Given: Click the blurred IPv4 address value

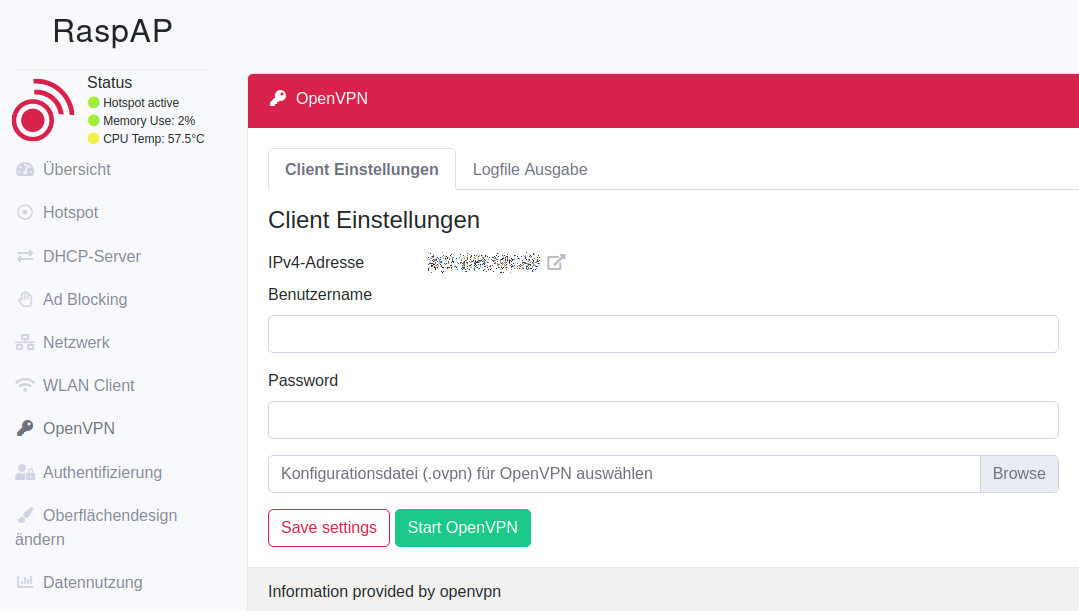Looking at the screenshot, I should [x=484, y=262].
